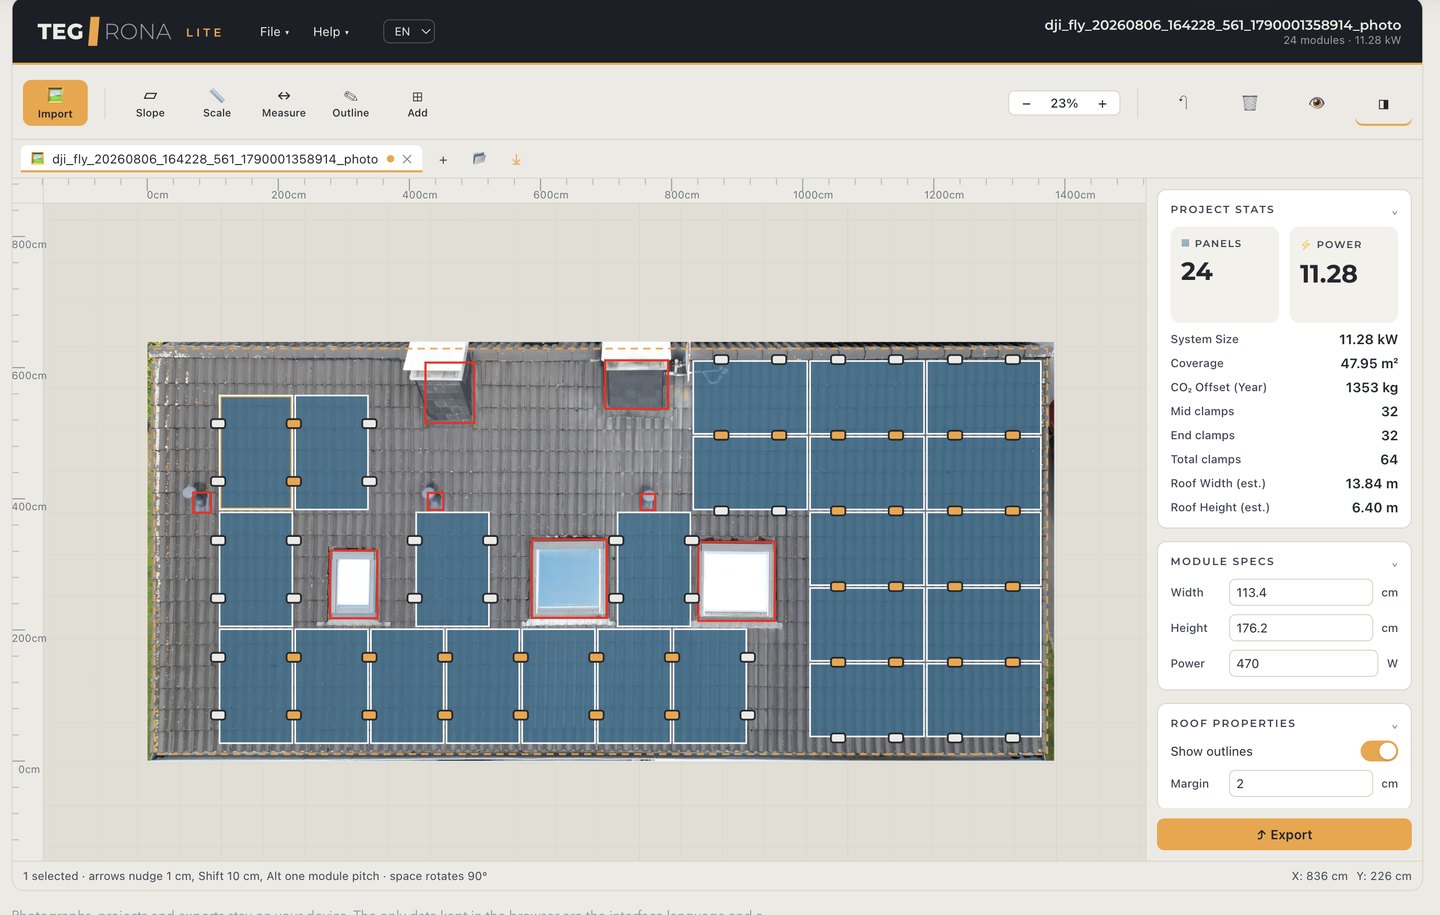Click the CO₂ Offset value 1353 kg
Image resolution: width=1440 pixels, height=915 pixels.
[x=1371, y=387]
